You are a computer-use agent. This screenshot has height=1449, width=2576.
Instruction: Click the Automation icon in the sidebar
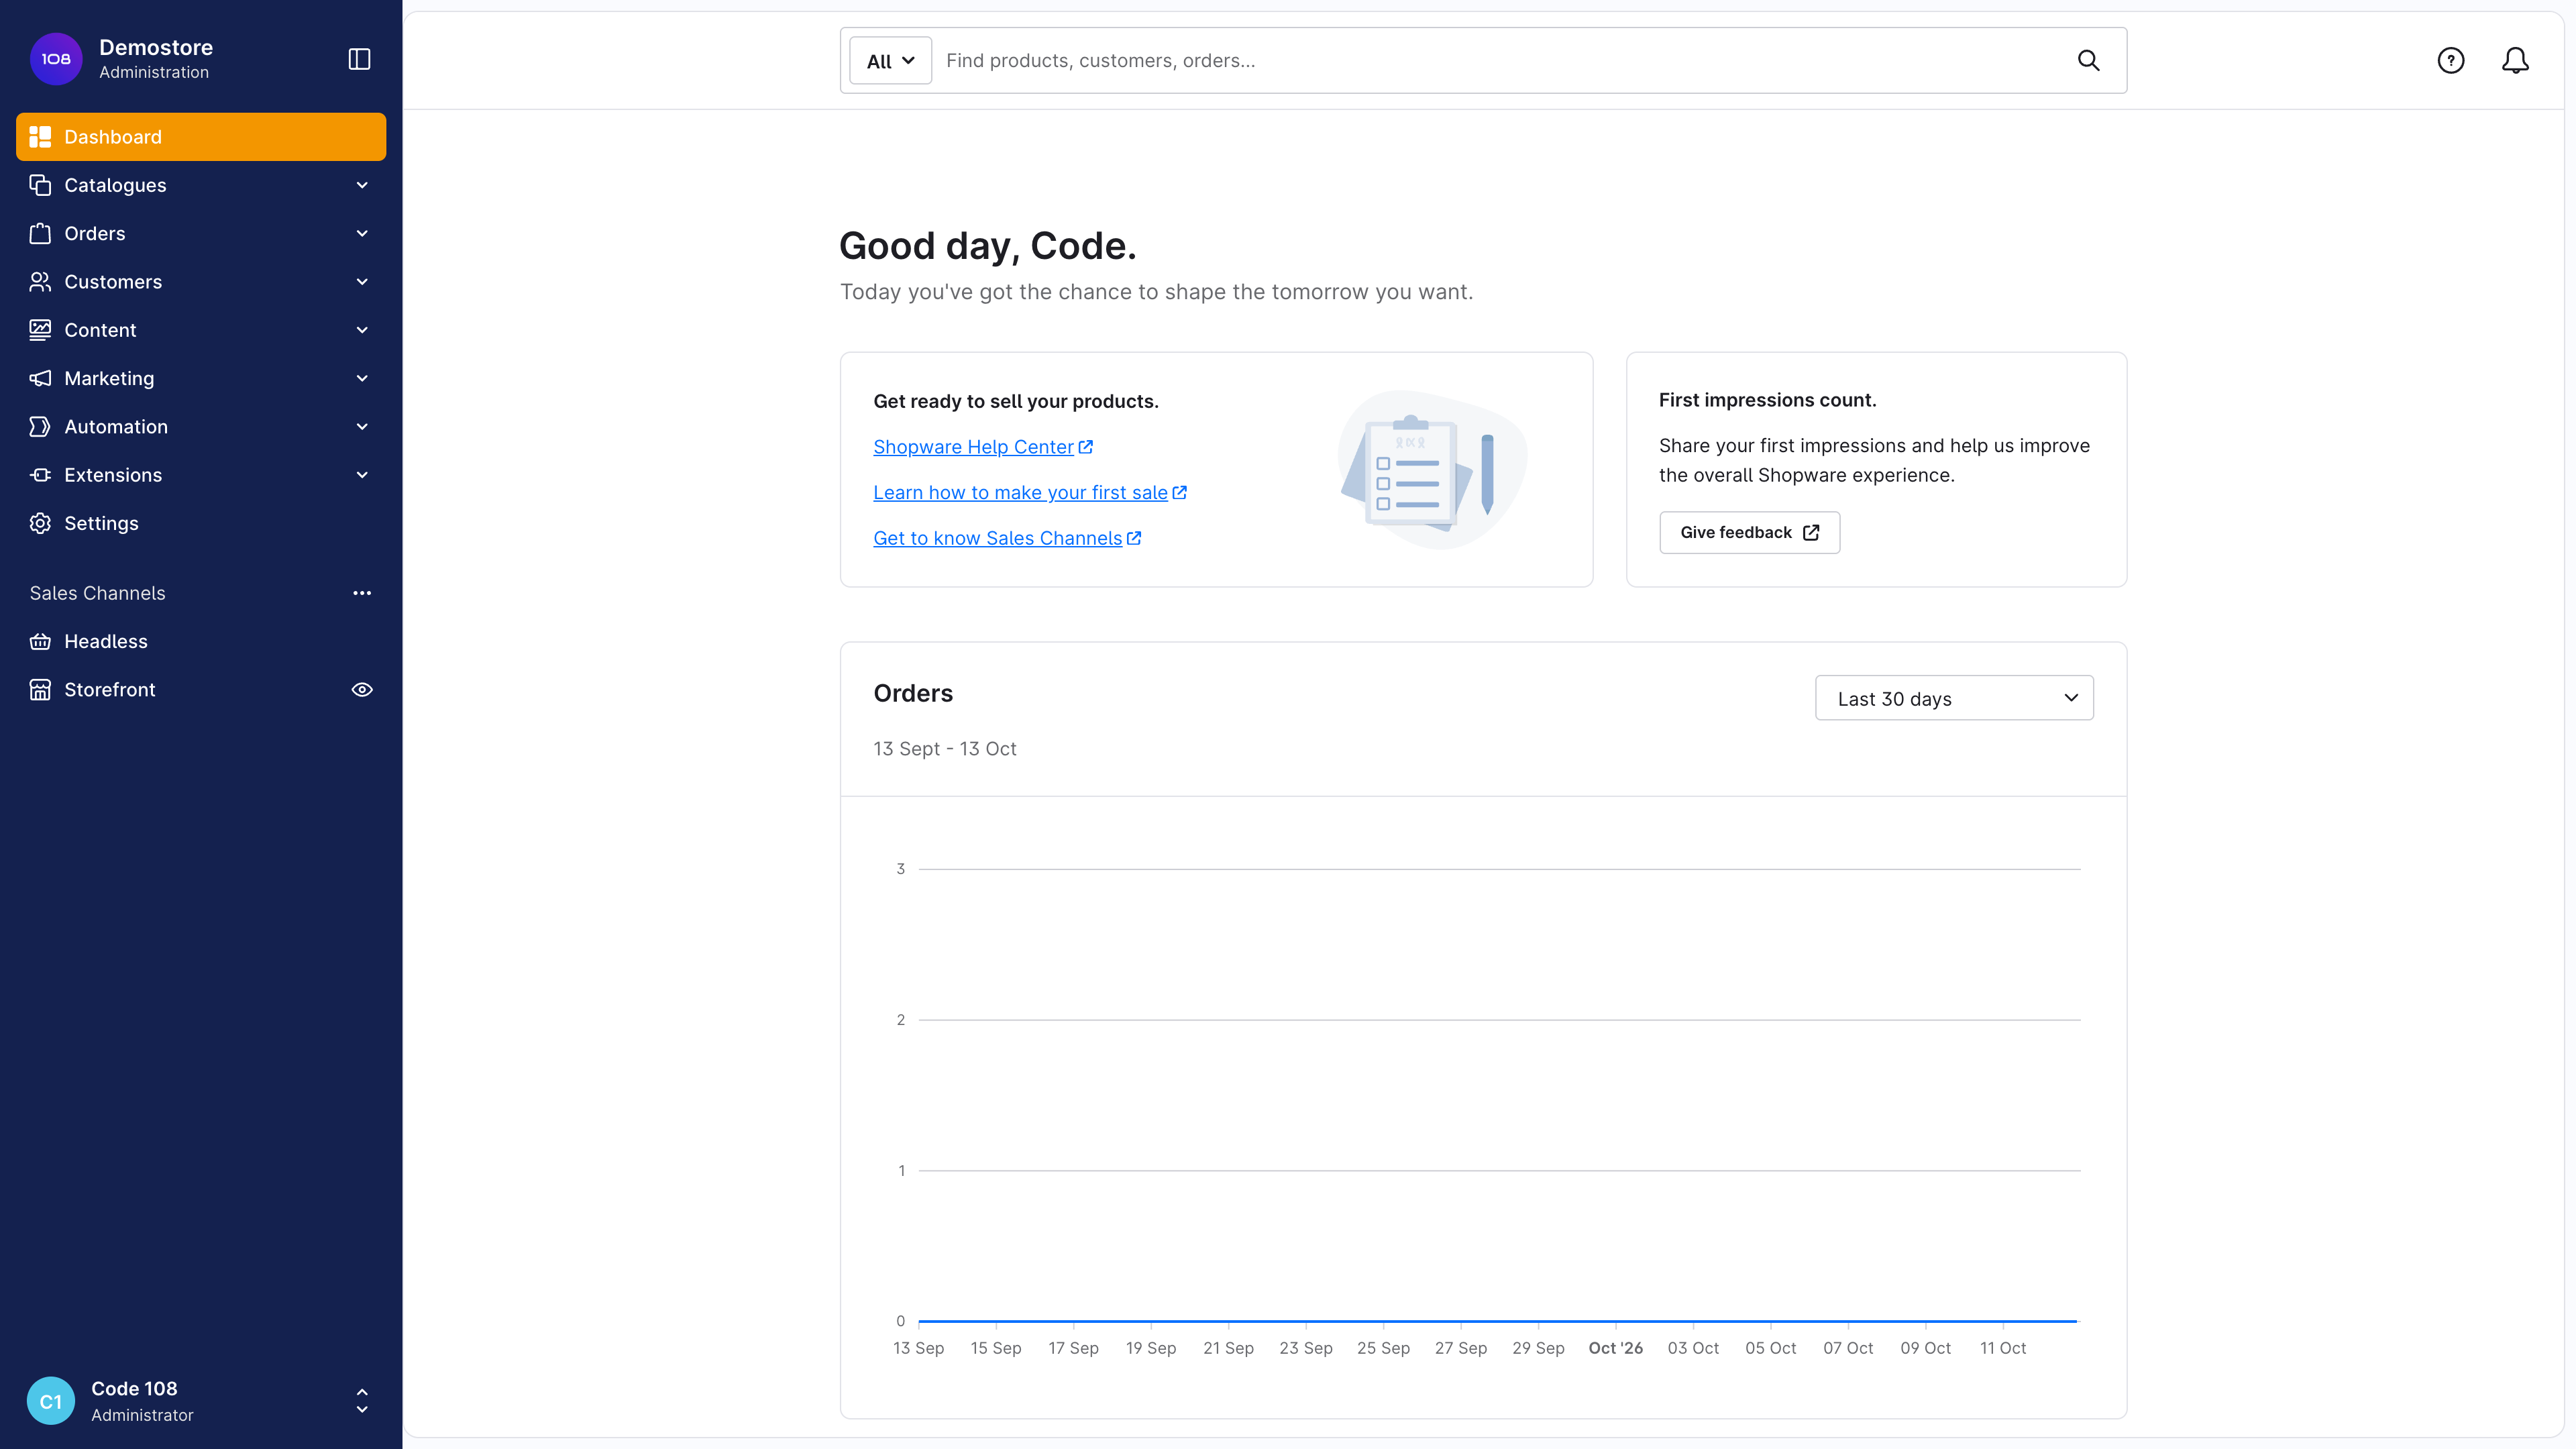click(40, 427)
